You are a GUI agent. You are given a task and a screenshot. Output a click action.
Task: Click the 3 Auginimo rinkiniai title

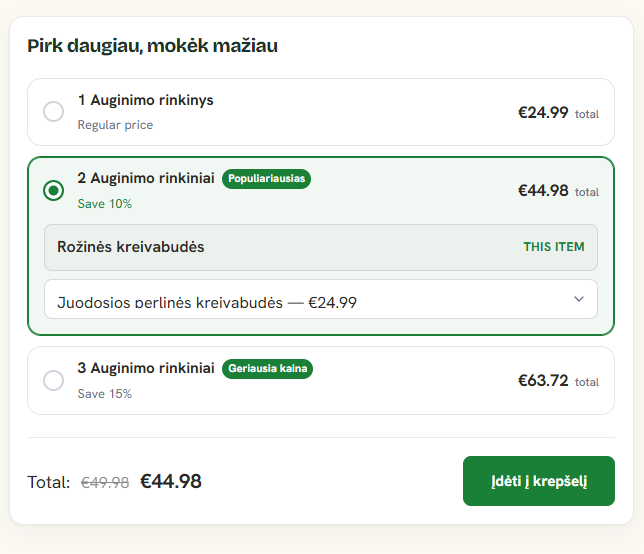146,368
